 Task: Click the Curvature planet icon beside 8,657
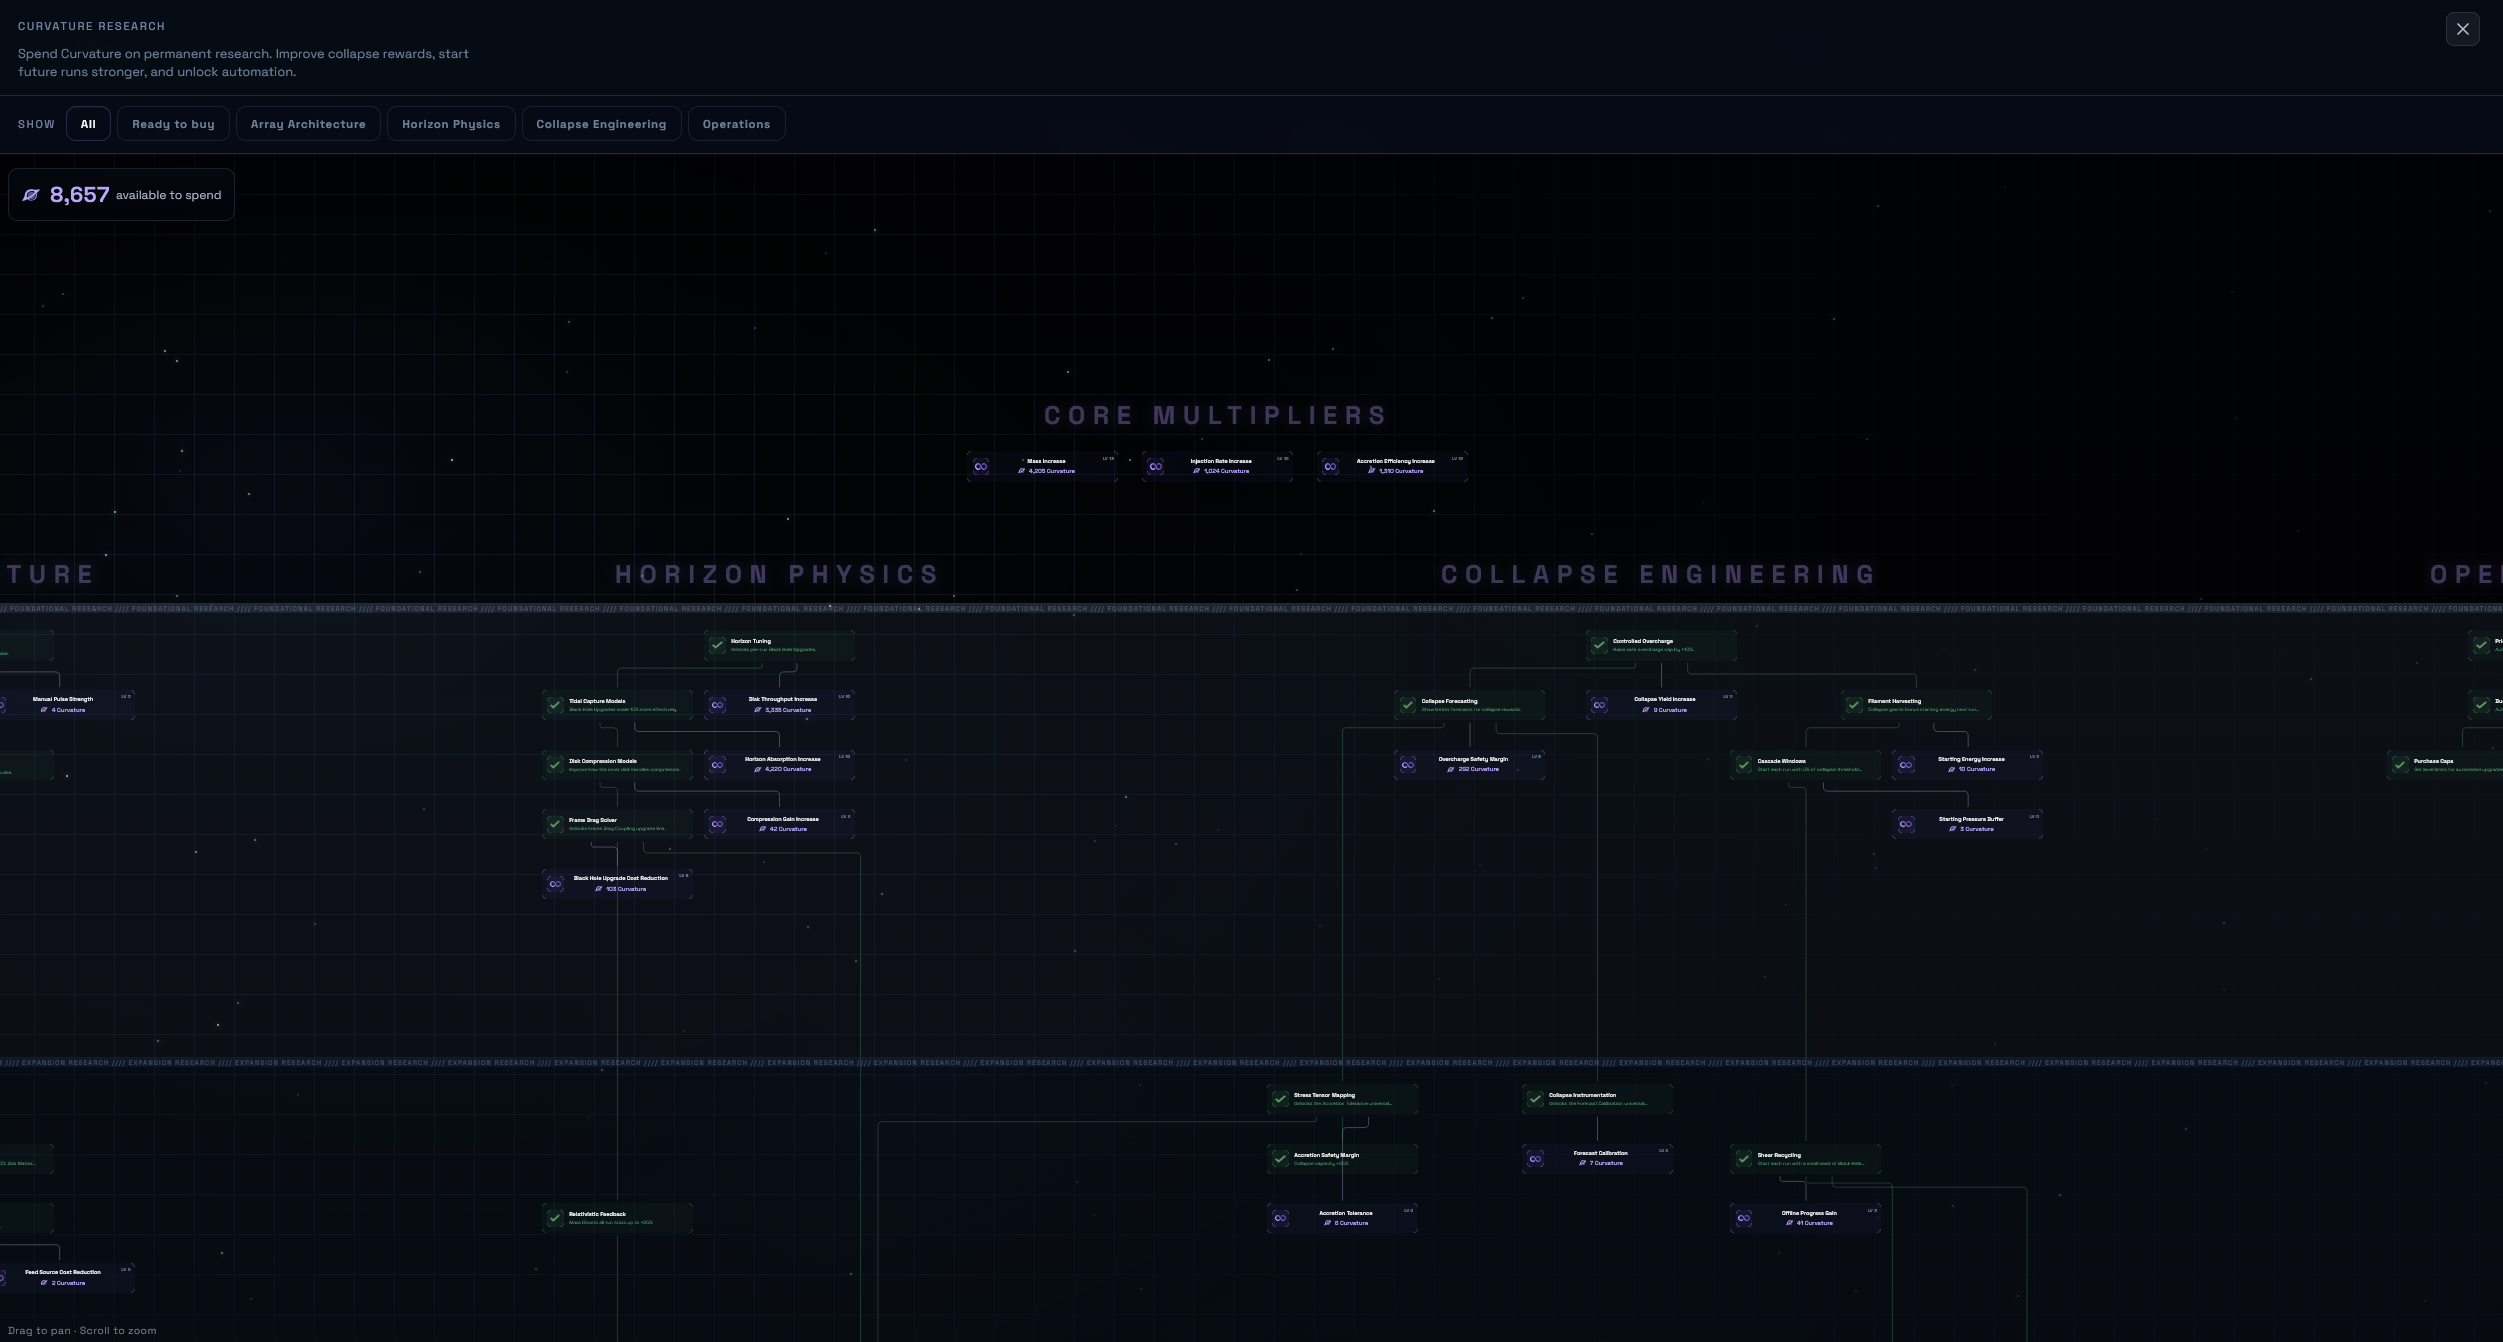[31, 195]
